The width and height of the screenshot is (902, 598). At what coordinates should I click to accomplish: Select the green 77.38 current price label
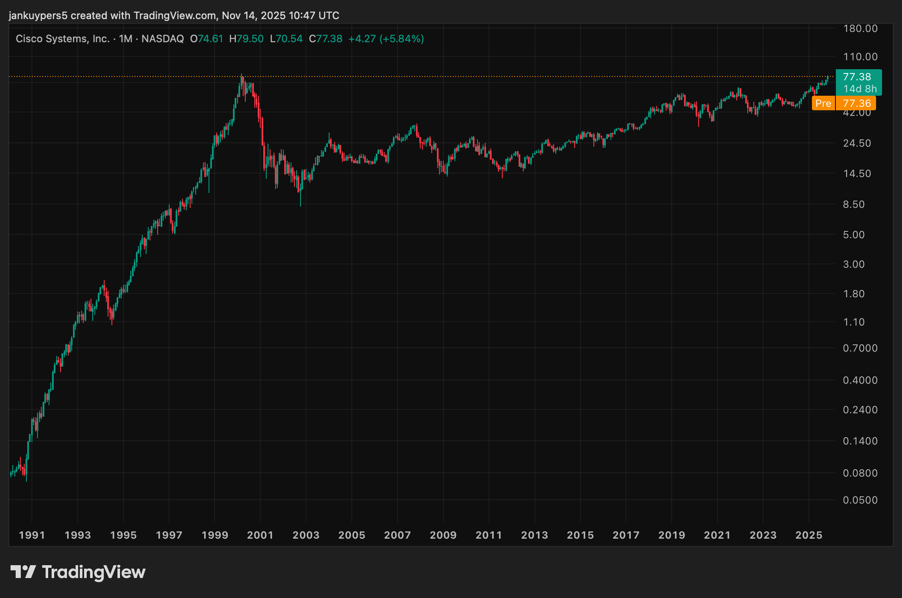pyautogui.click(x=857, y=76)
